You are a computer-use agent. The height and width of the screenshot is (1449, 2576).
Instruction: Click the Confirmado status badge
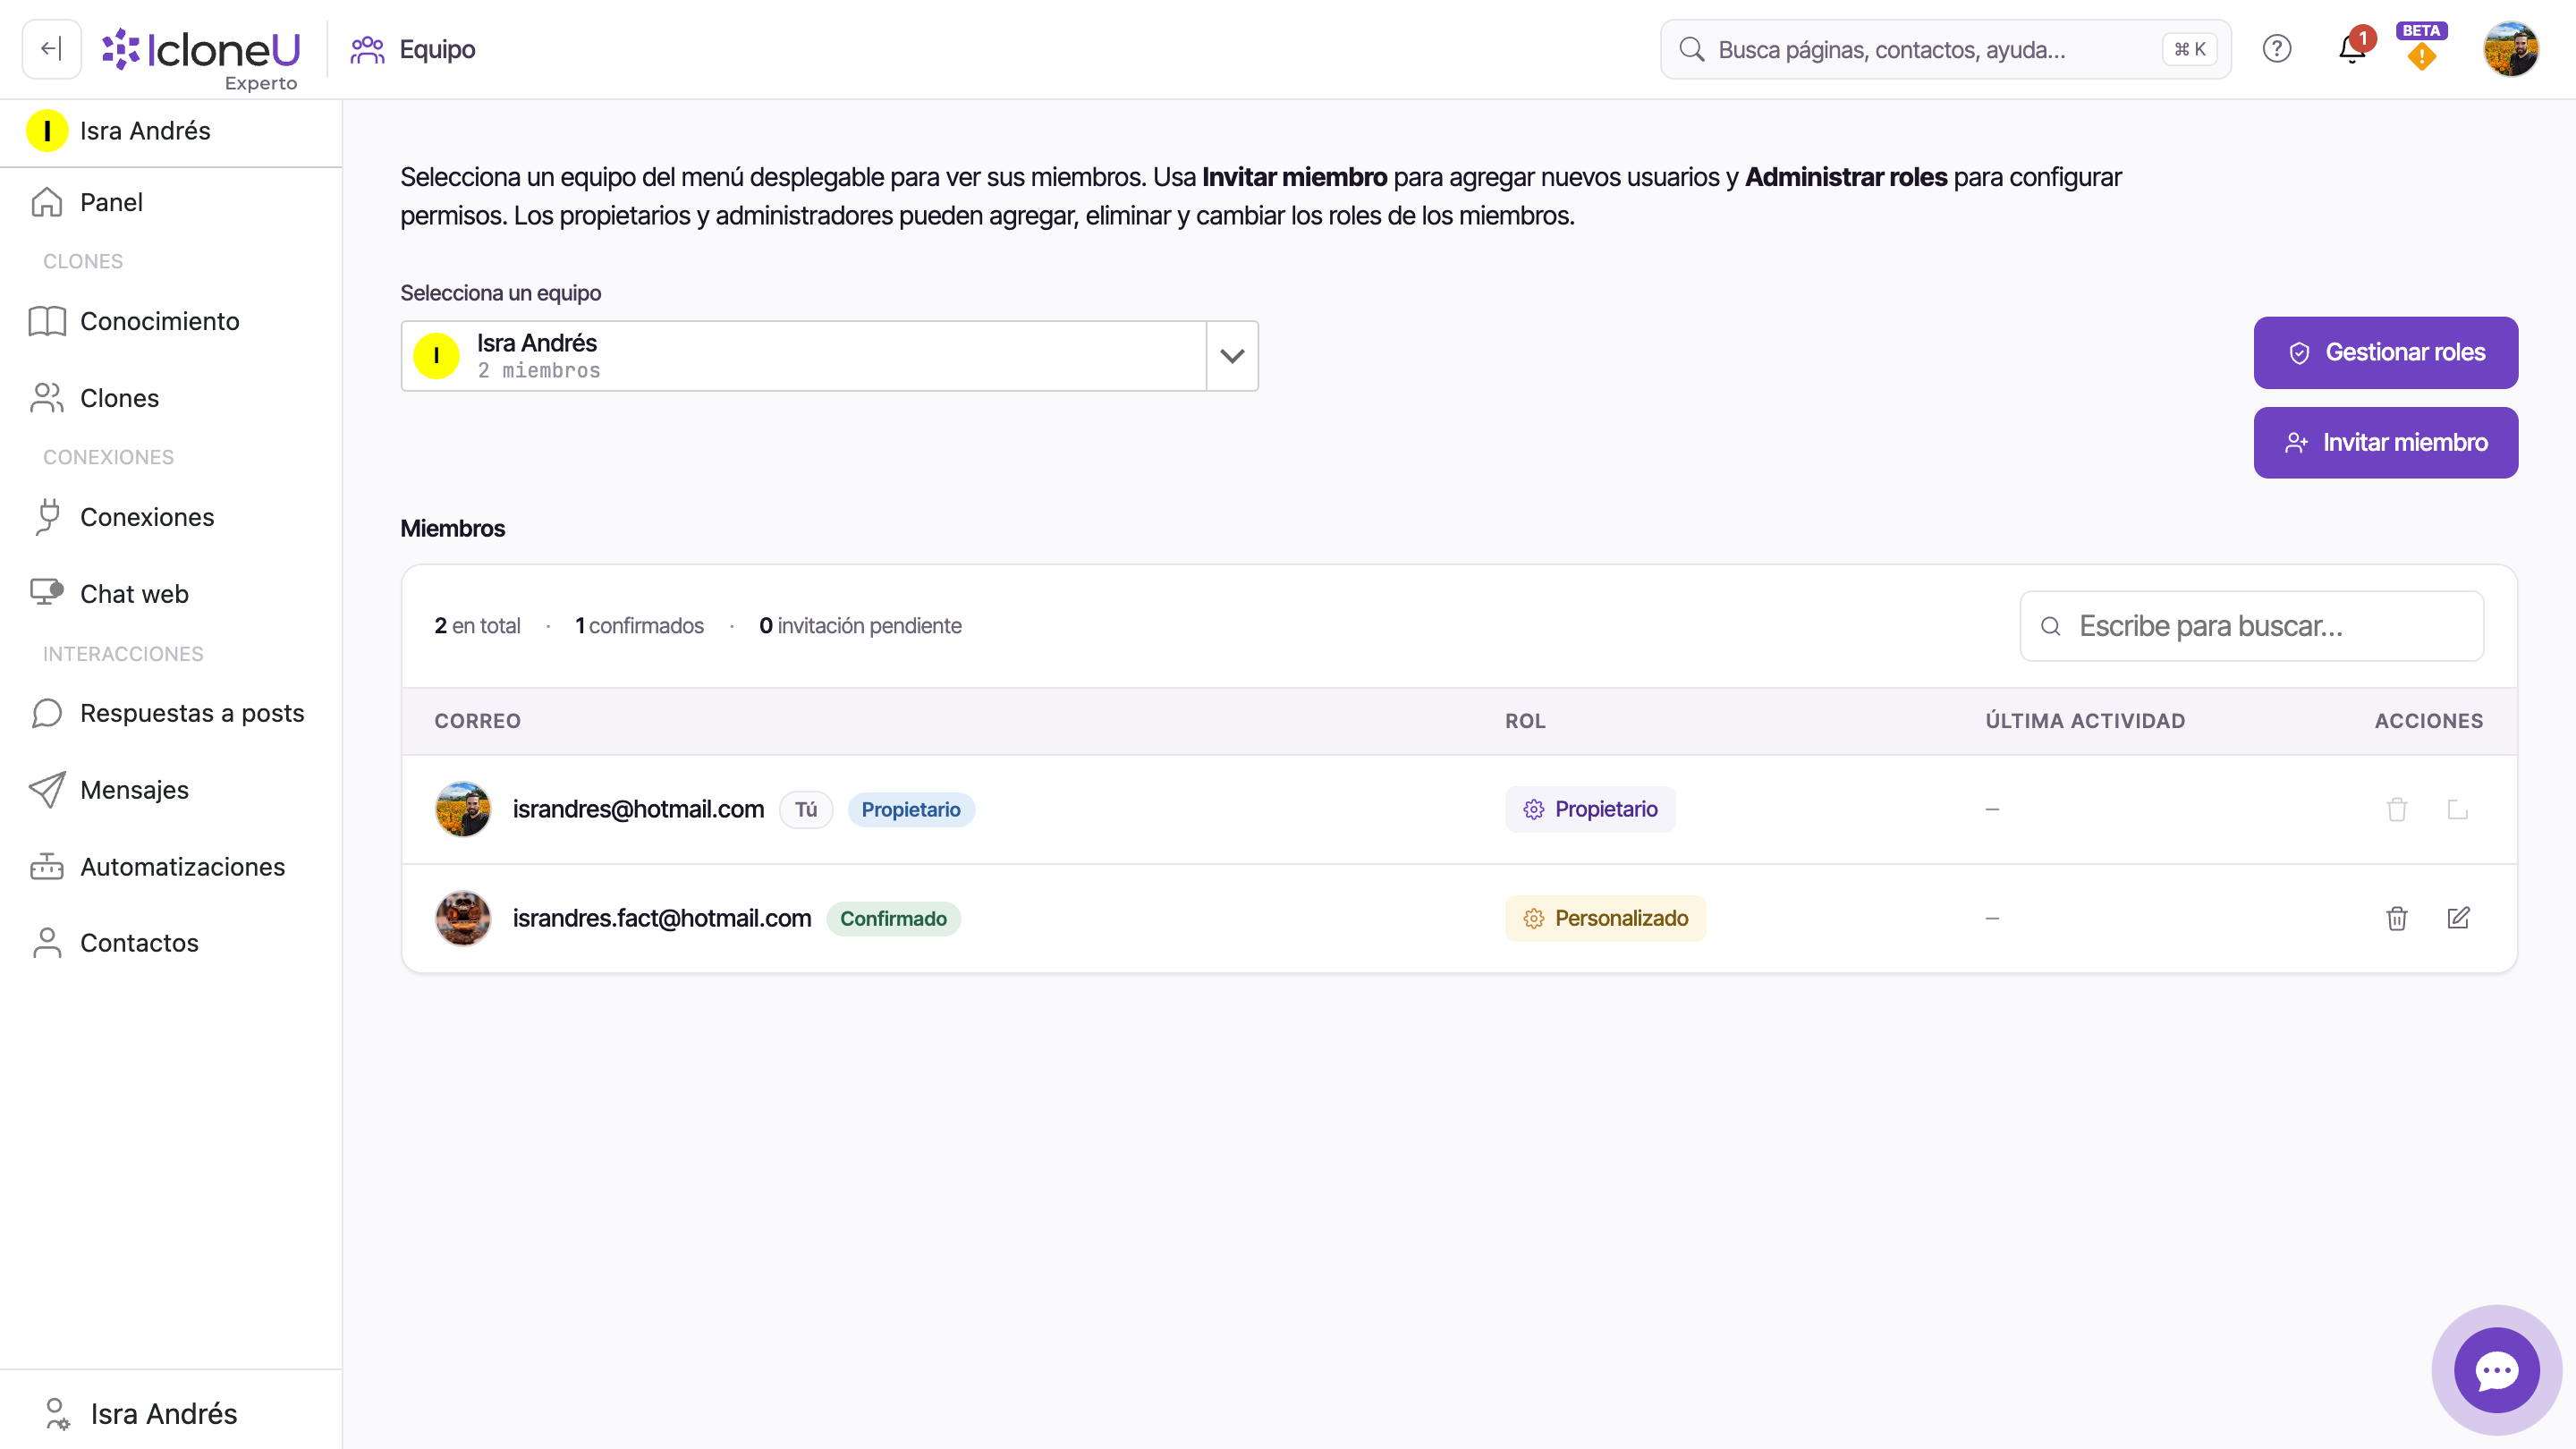pyautogui.click(x=893, y=918)
